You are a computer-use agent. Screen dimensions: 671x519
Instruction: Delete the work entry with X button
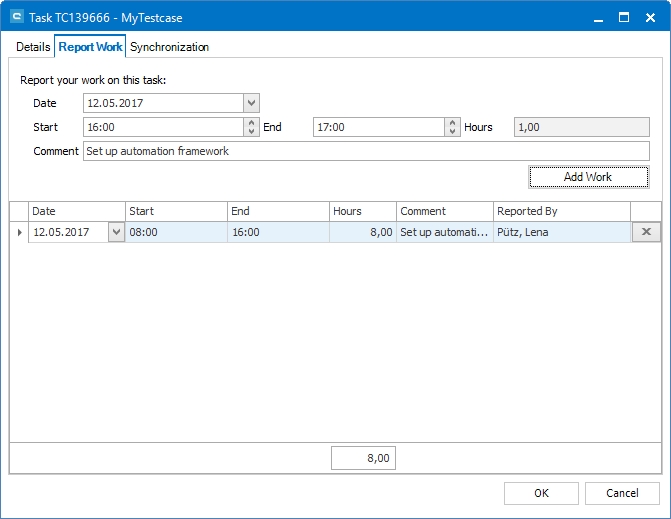[x=646, y=232]
